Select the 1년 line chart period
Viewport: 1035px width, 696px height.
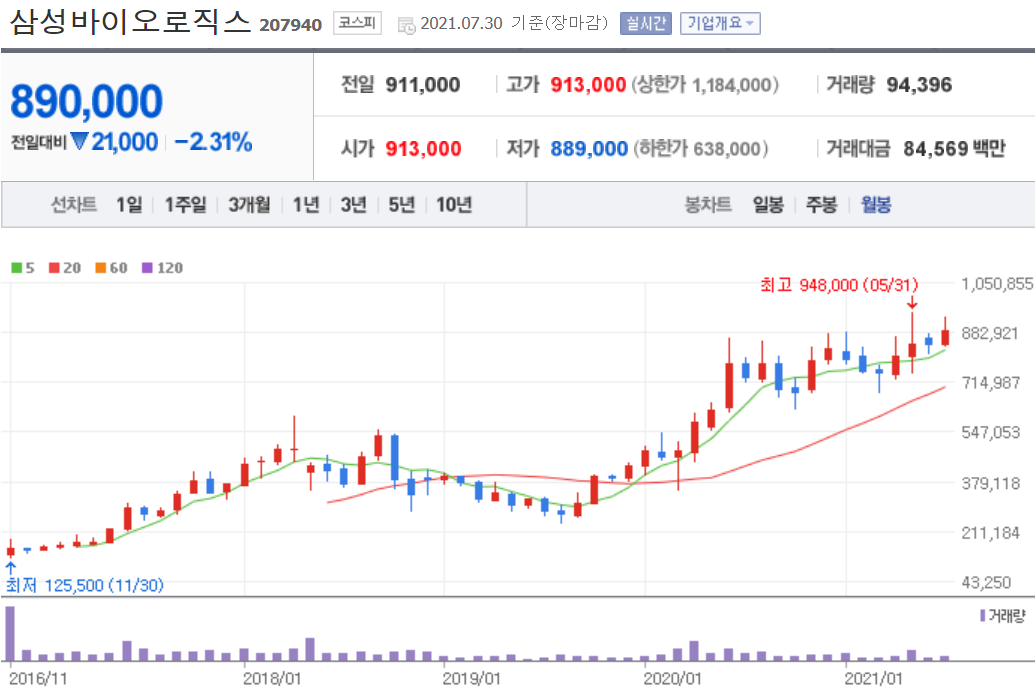pos(306,205)
